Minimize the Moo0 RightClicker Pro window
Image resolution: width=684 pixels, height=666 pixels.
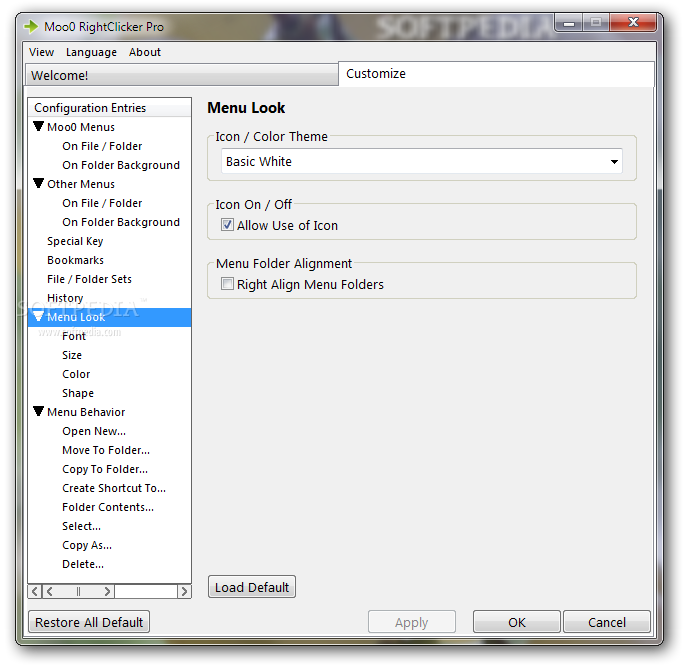[x=568, y=23]
